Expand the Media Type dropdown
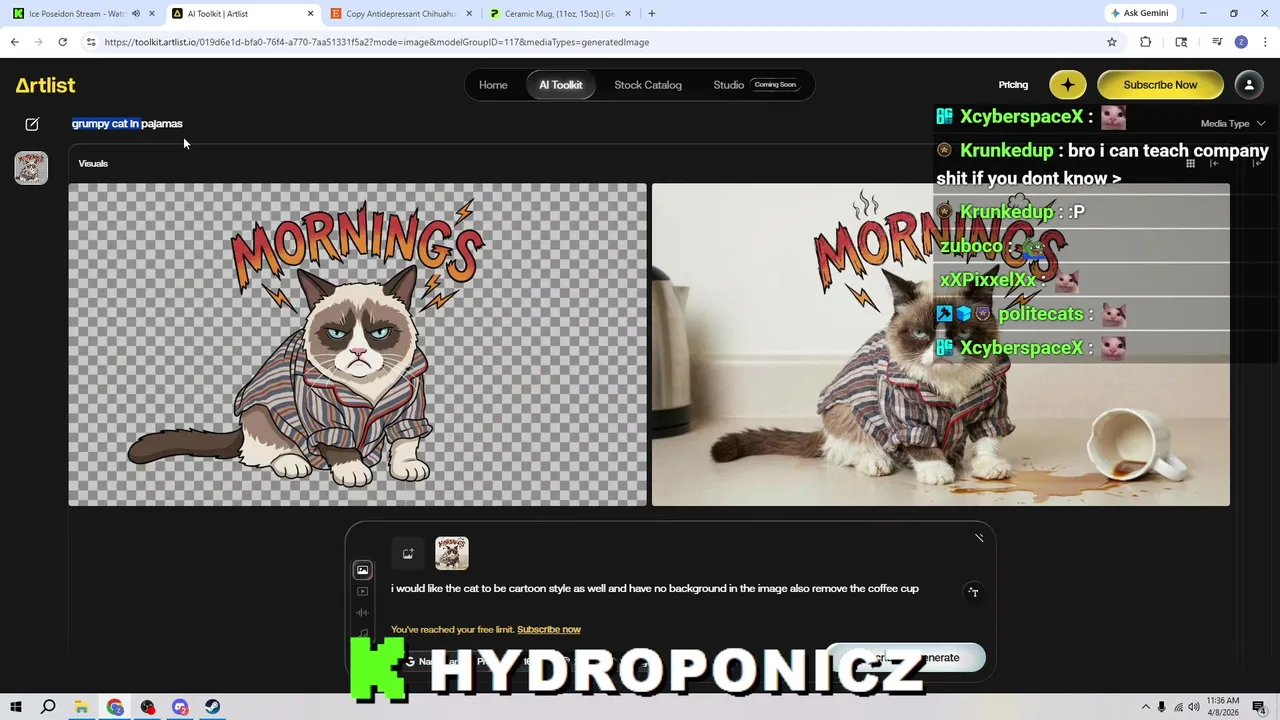The height and width of the screenshot is (720, 1280). (1233, 123)
